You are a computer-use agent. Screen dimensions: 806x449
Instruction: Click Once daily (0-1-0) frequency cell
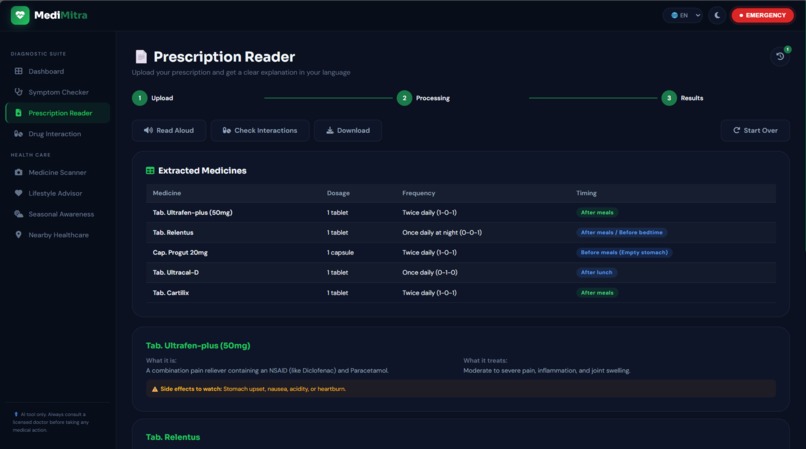430,273
